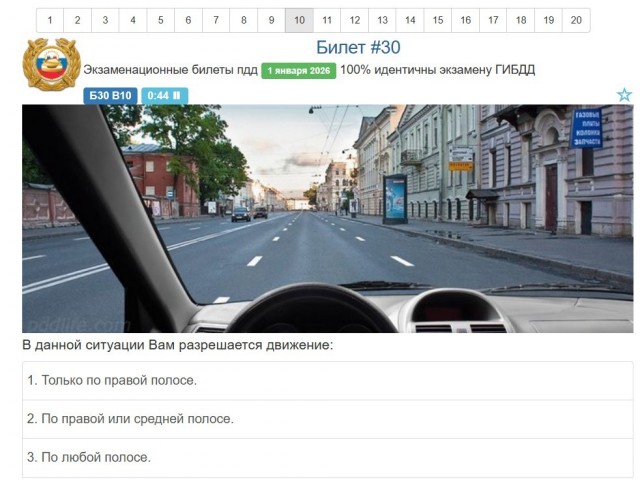
Task: Go to question 1 in pagination
Action: coord(50,20)
